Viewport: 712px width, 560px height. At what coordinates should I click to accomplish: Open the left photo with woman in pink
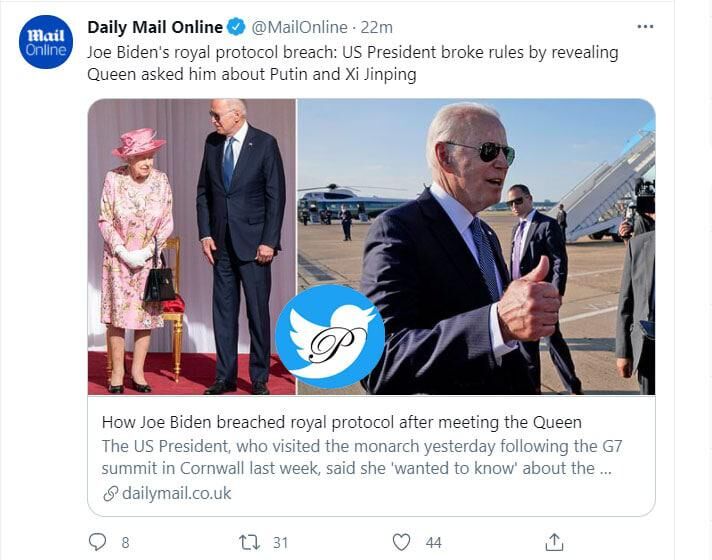[x=192, y=247]
